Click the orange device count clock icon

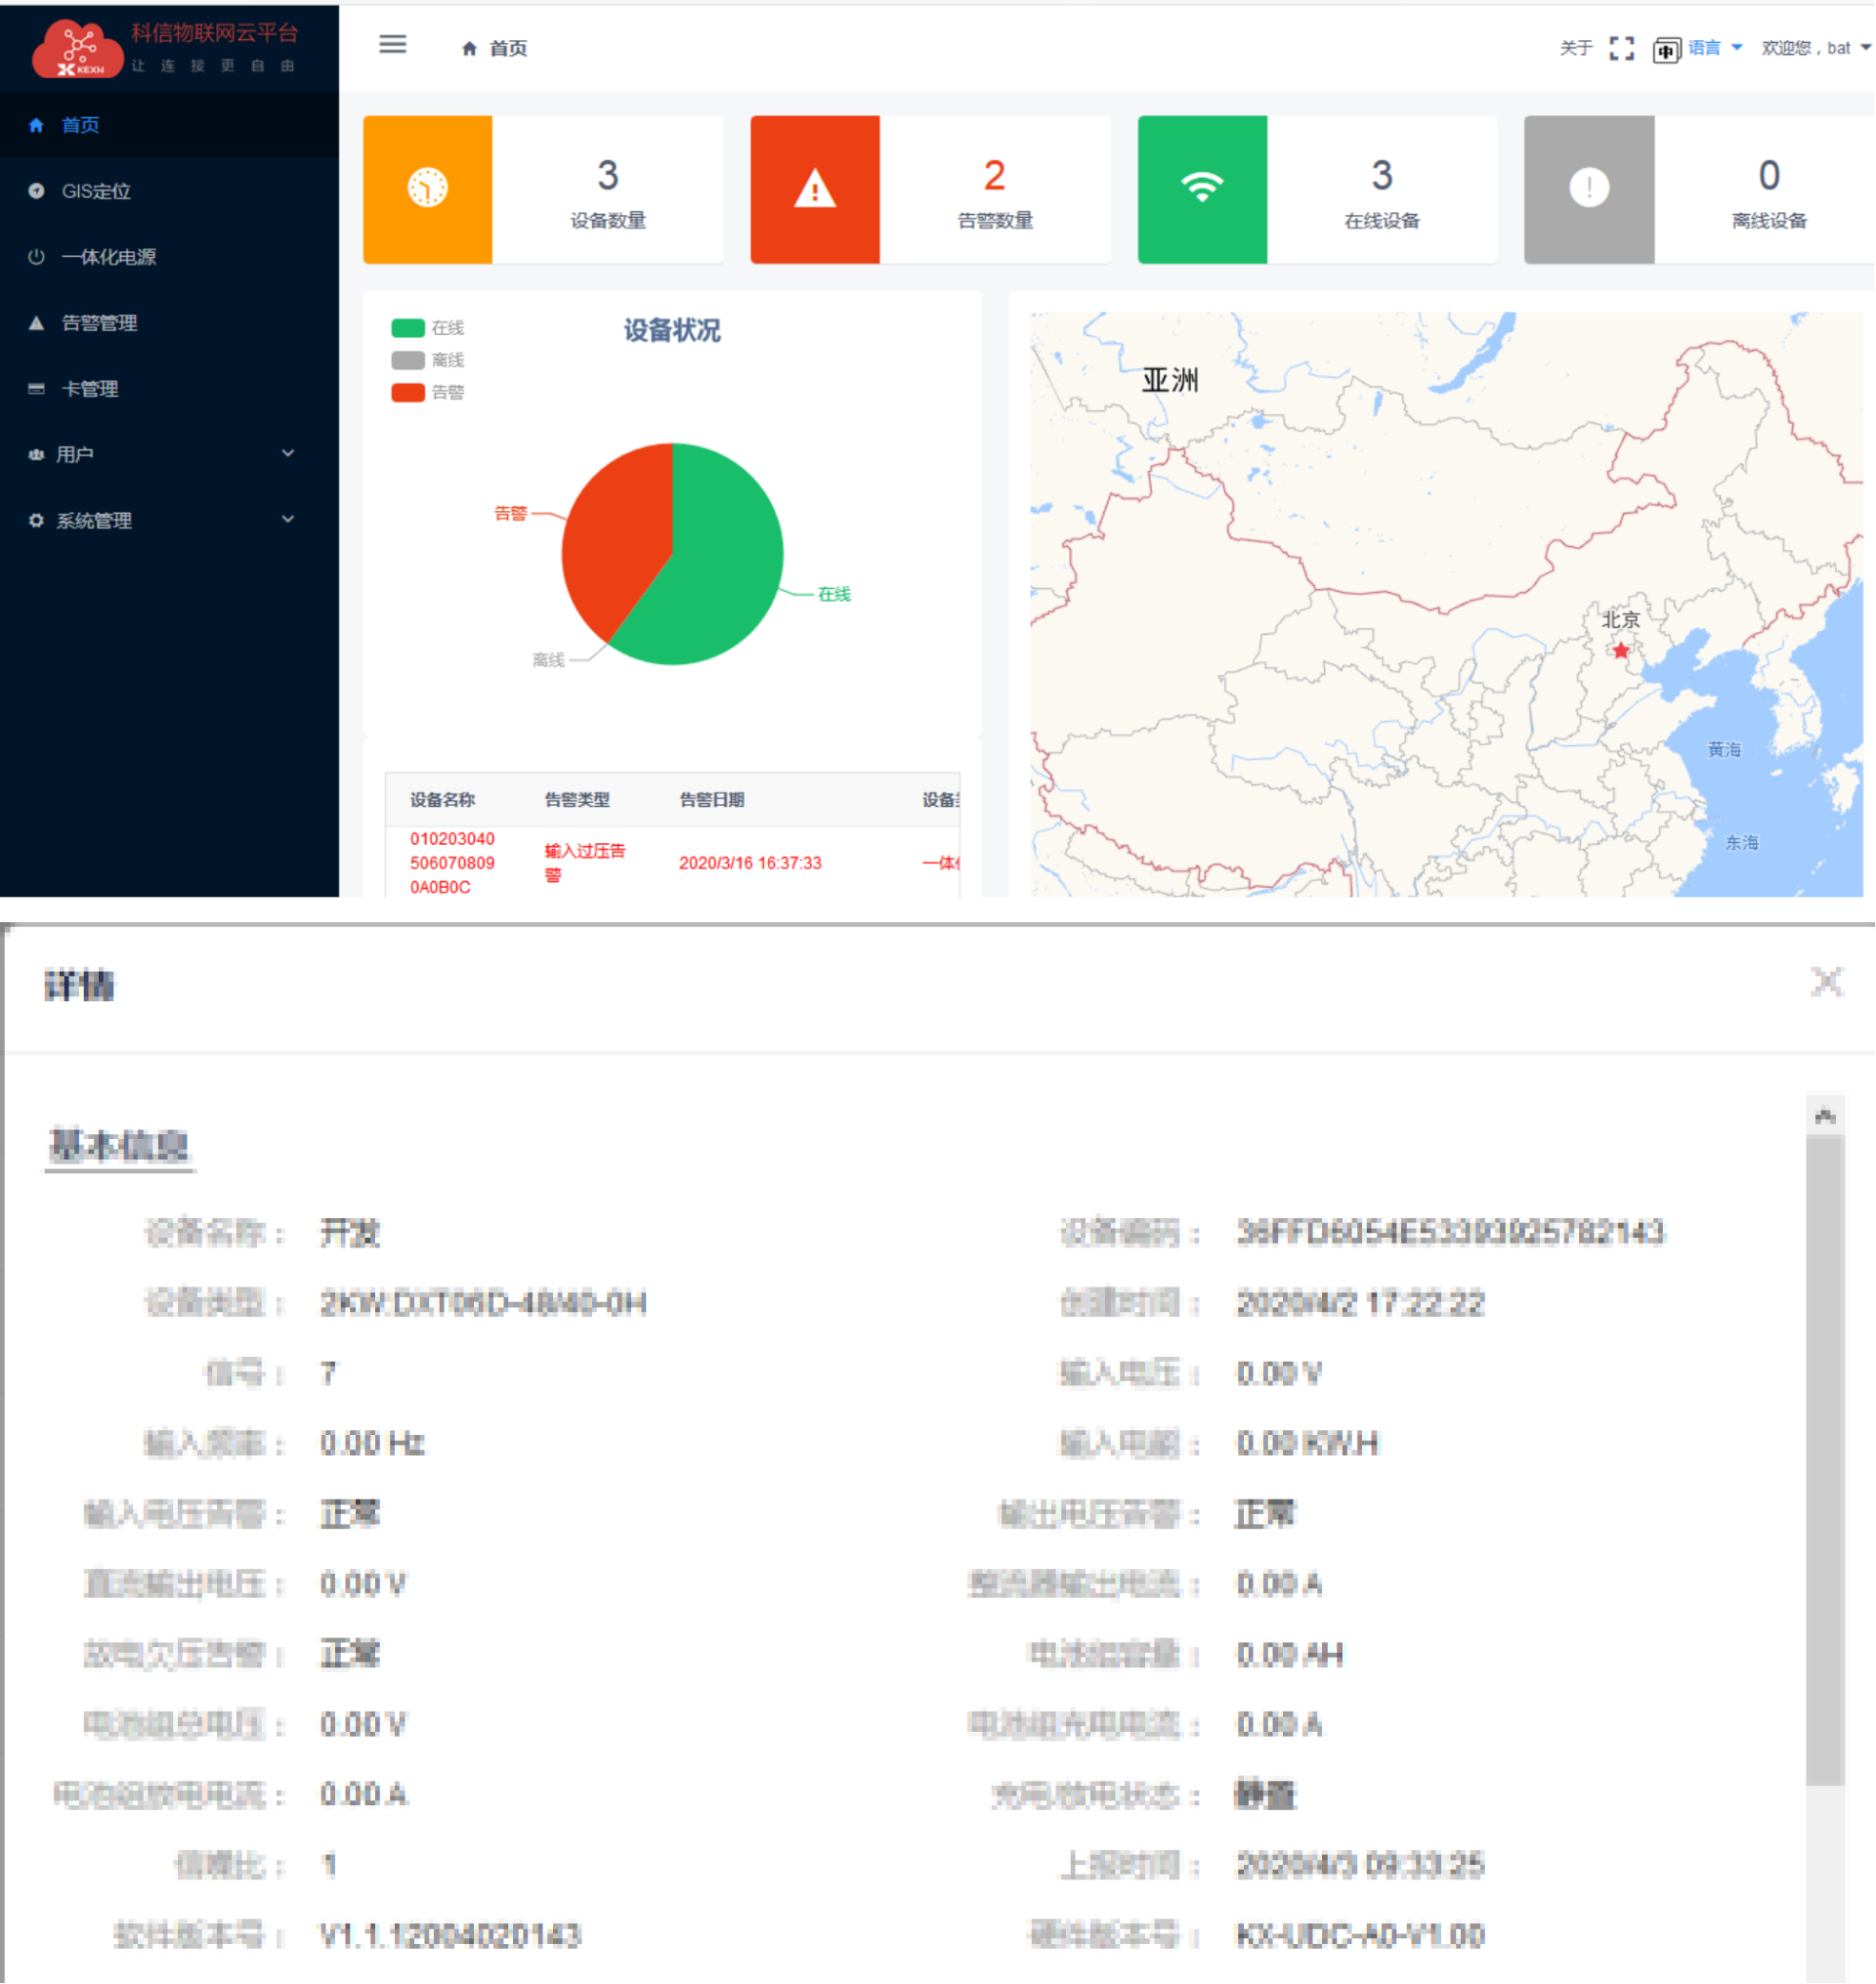pyautogui.click(x=427, y=188)
